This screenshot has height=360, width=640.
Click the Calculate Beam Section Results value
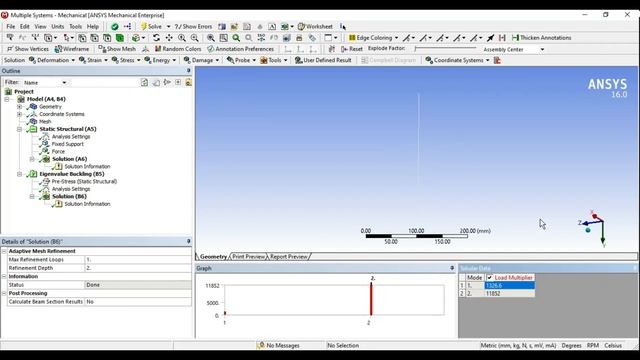pyautogui.click(x=138, y=302)
